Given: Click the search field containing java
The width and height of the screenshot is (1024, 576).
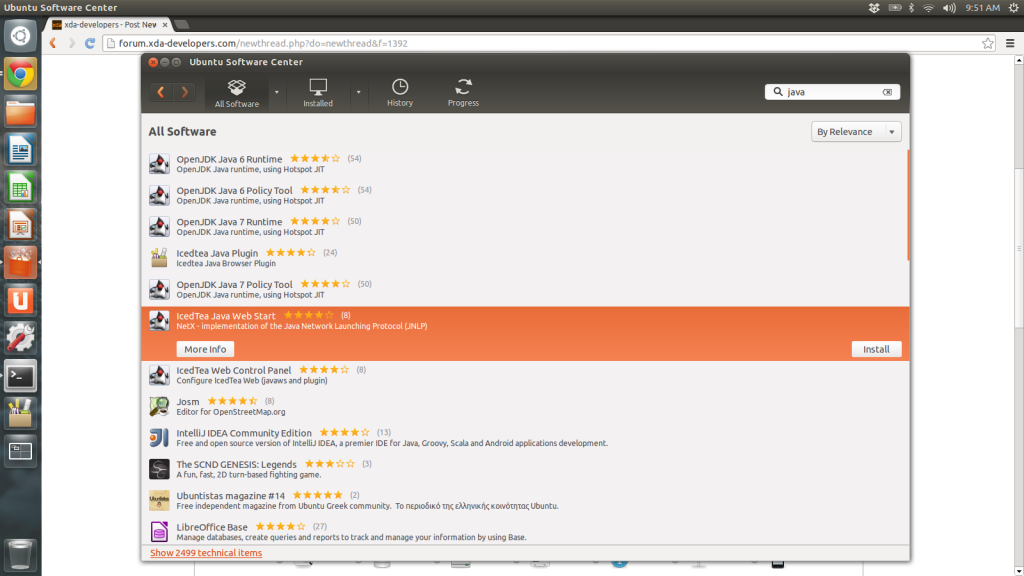Looking at the screenshot, I should coord(832,92).
